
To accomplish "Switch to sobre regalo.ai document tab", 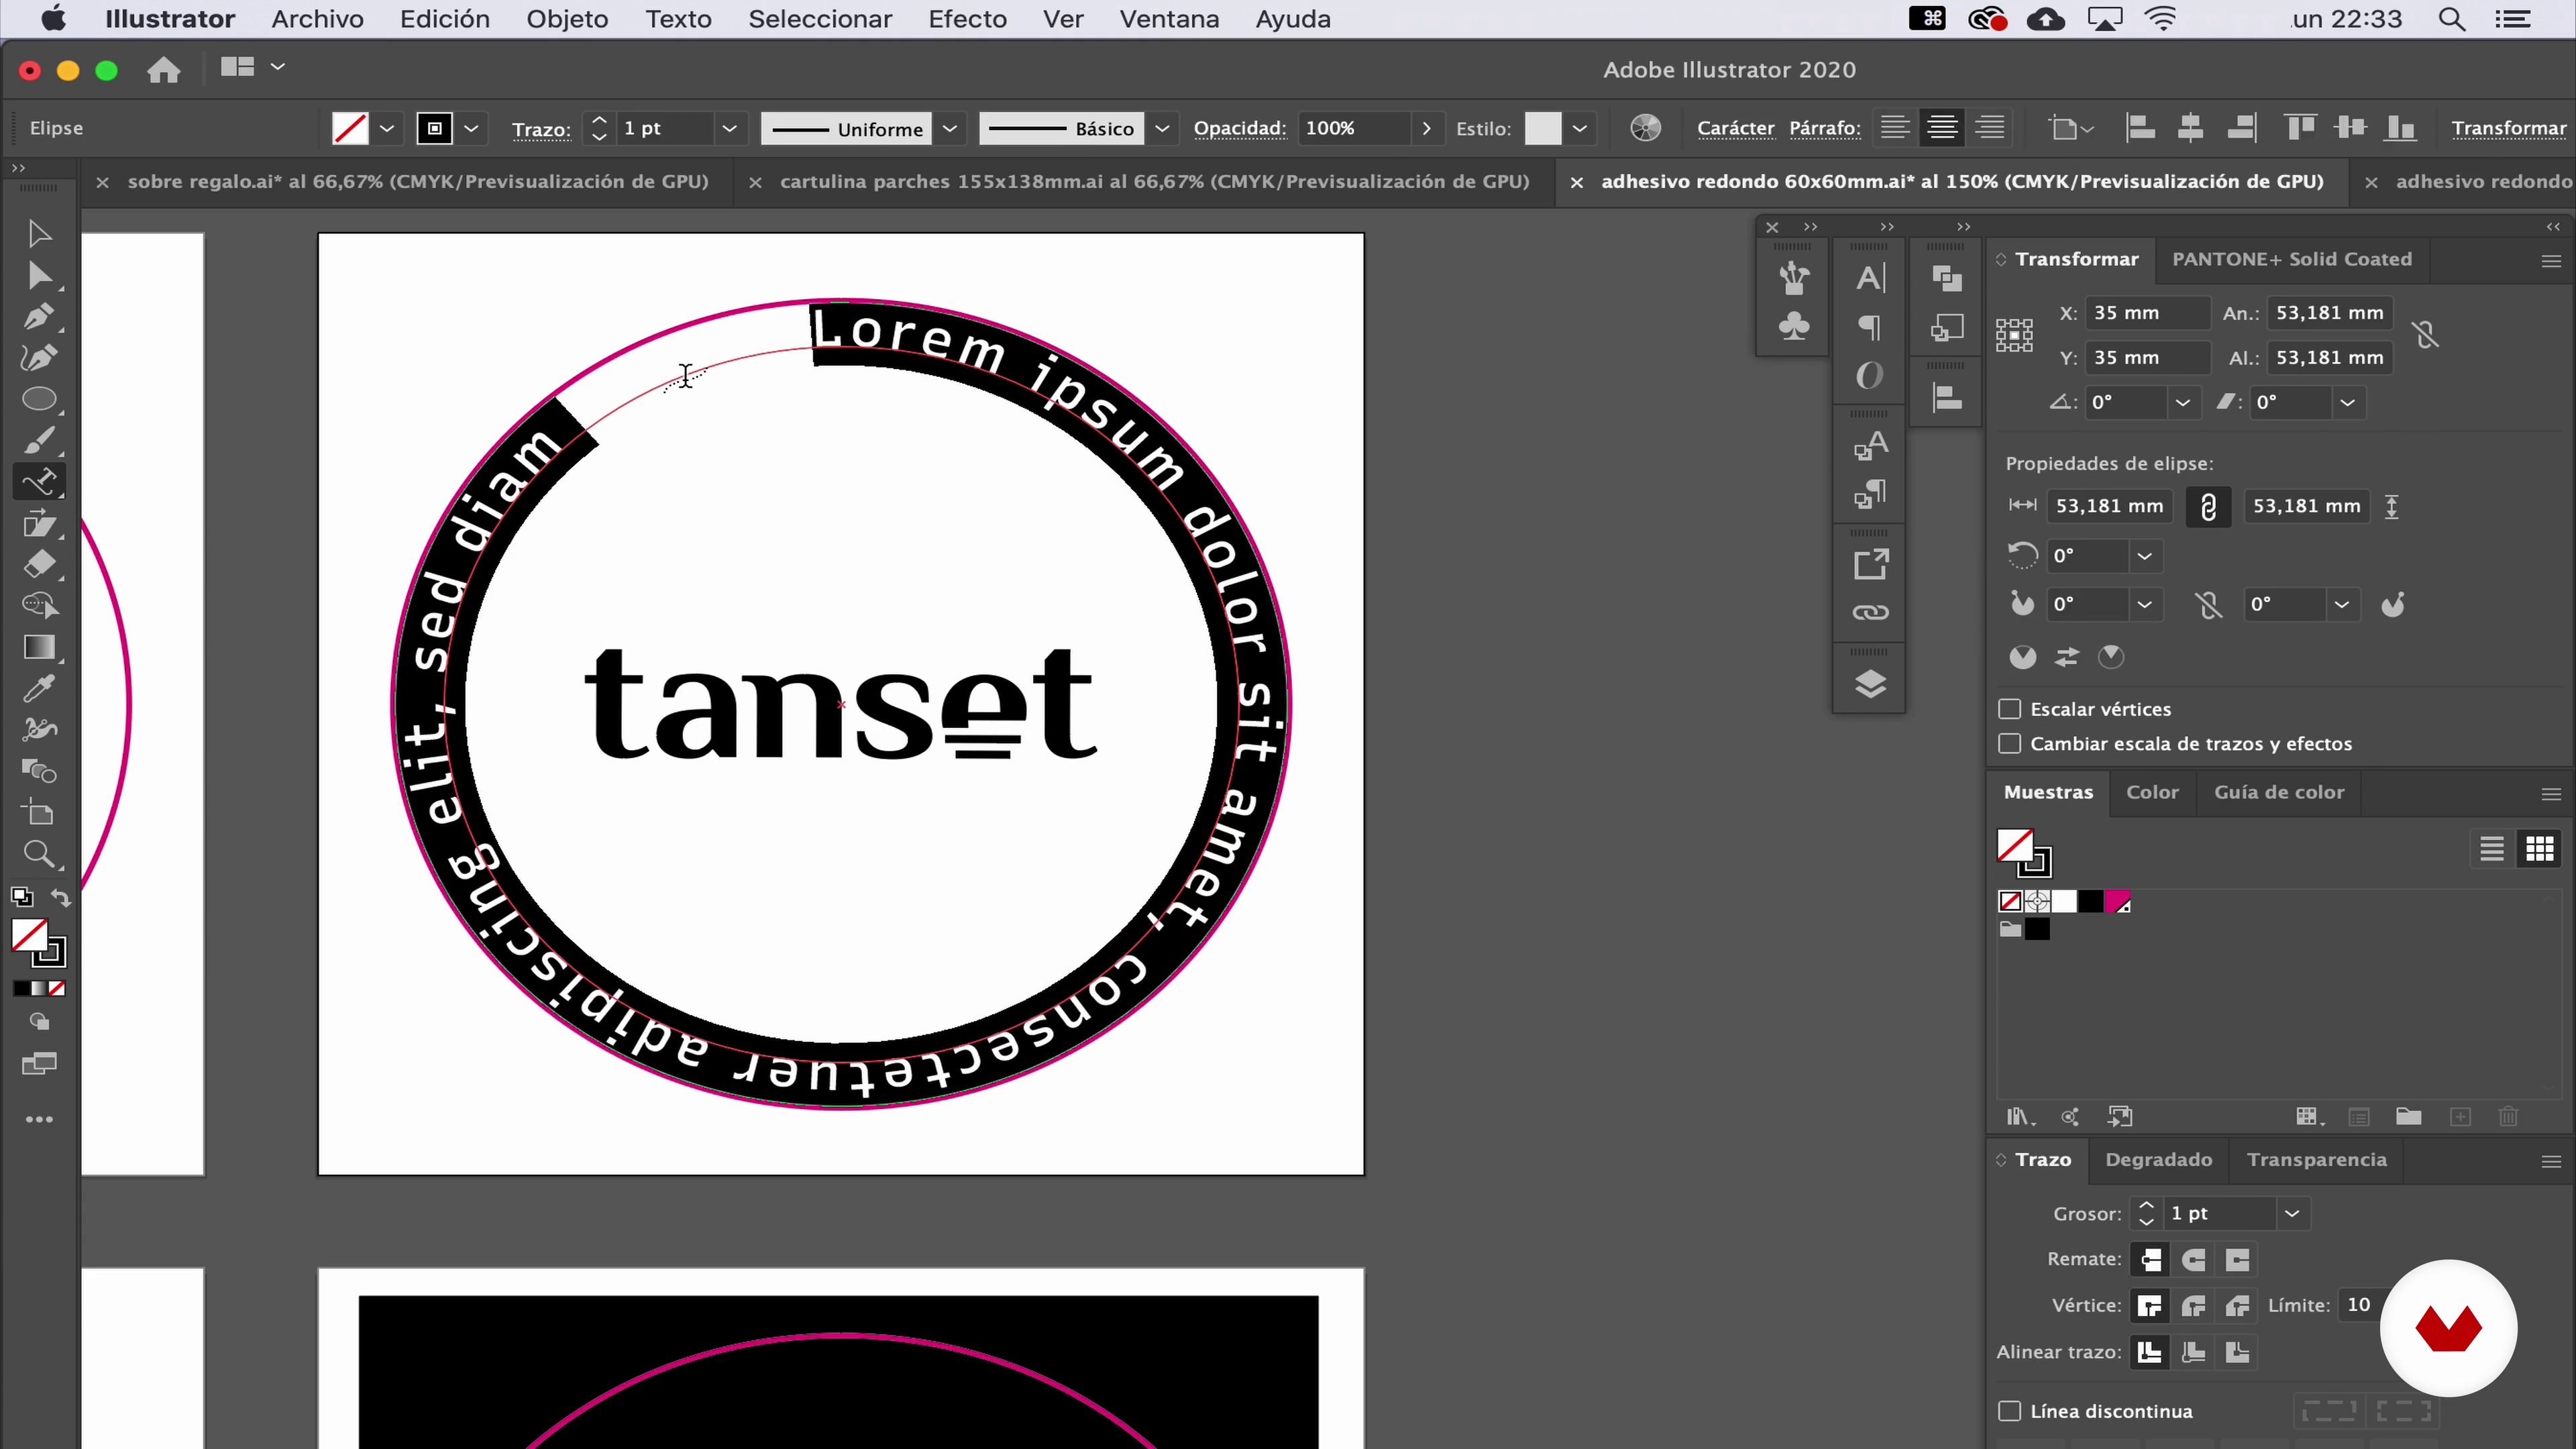I will pyautogui.click(x=418, y=181).
